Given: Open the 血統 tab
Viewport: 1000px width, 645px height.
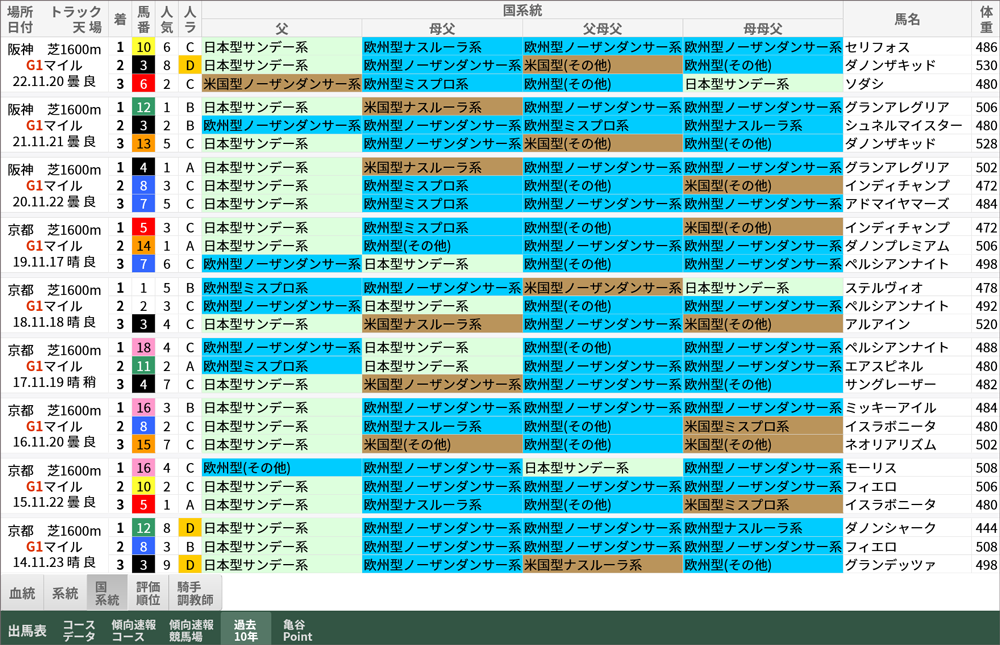Looking at the screenshot, I should [x=22, y=593].
